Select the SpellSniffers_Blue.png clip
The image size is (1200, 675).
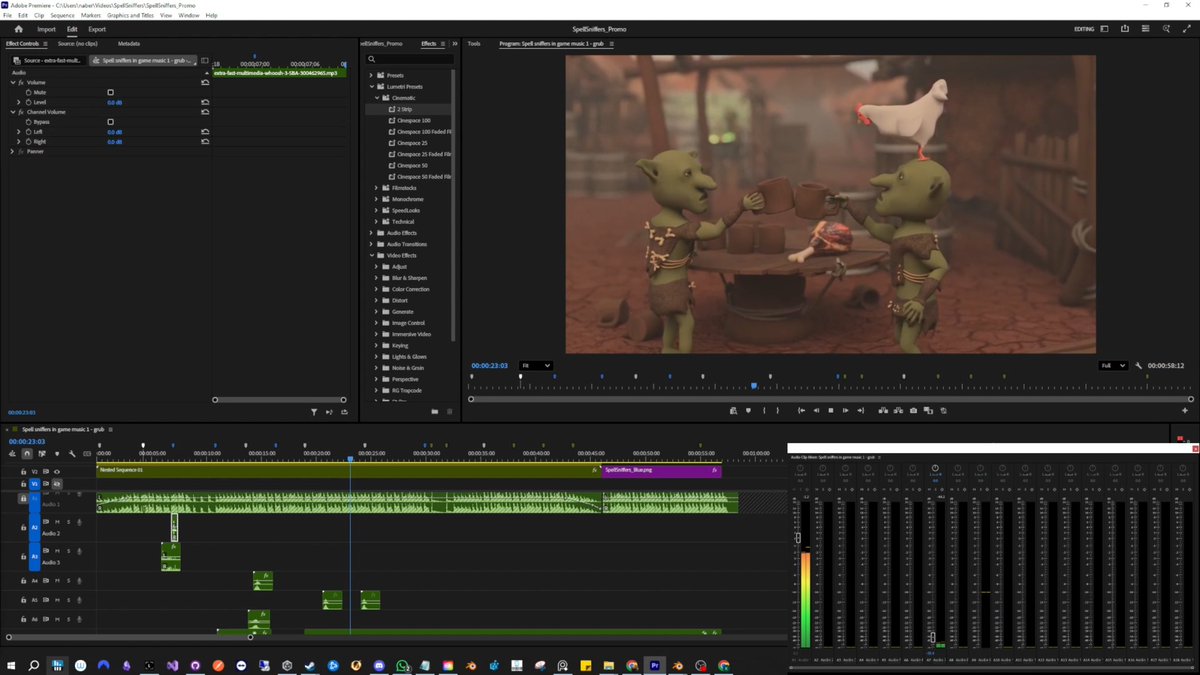[x=661, y=469]
